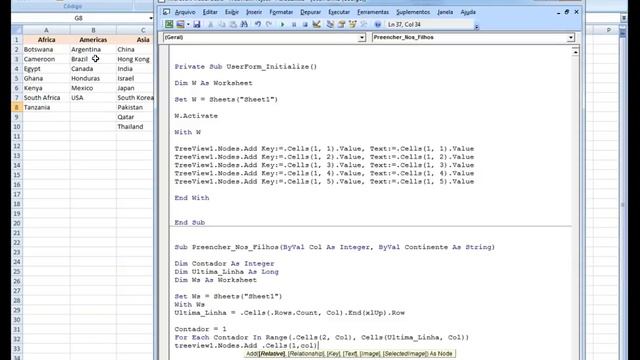Expand the (Geral) object dropdown
This screenshot has width=640, height=360.
(362, 38)
